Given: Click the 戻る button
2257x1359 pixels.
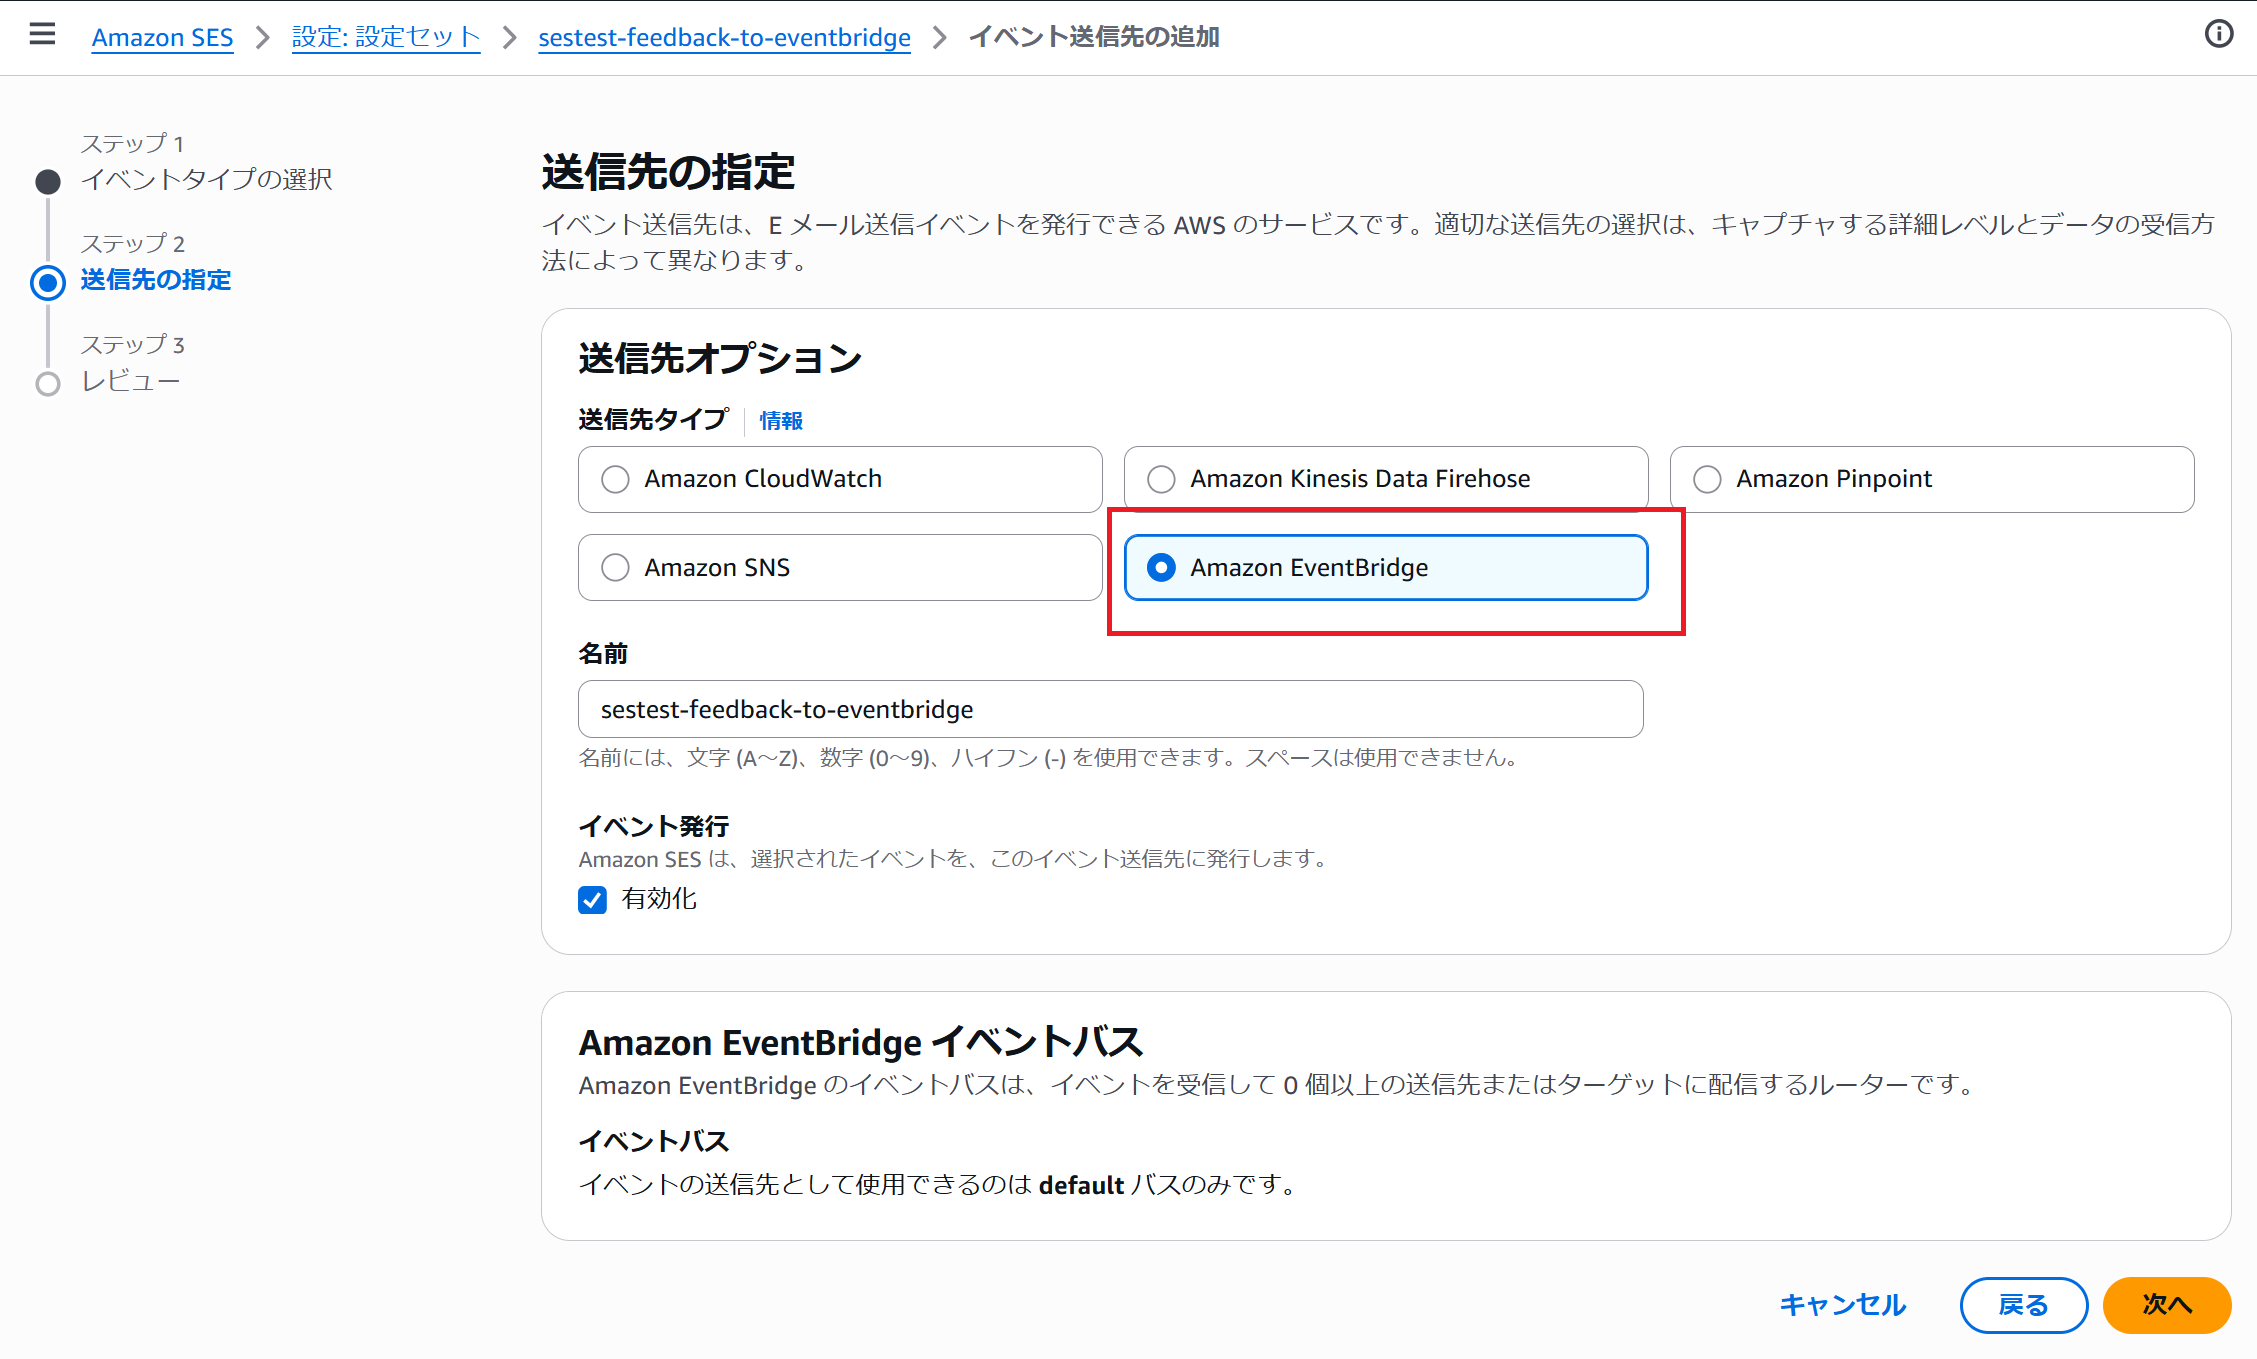Looking at the screenshot, I should coord(2023,1305).
